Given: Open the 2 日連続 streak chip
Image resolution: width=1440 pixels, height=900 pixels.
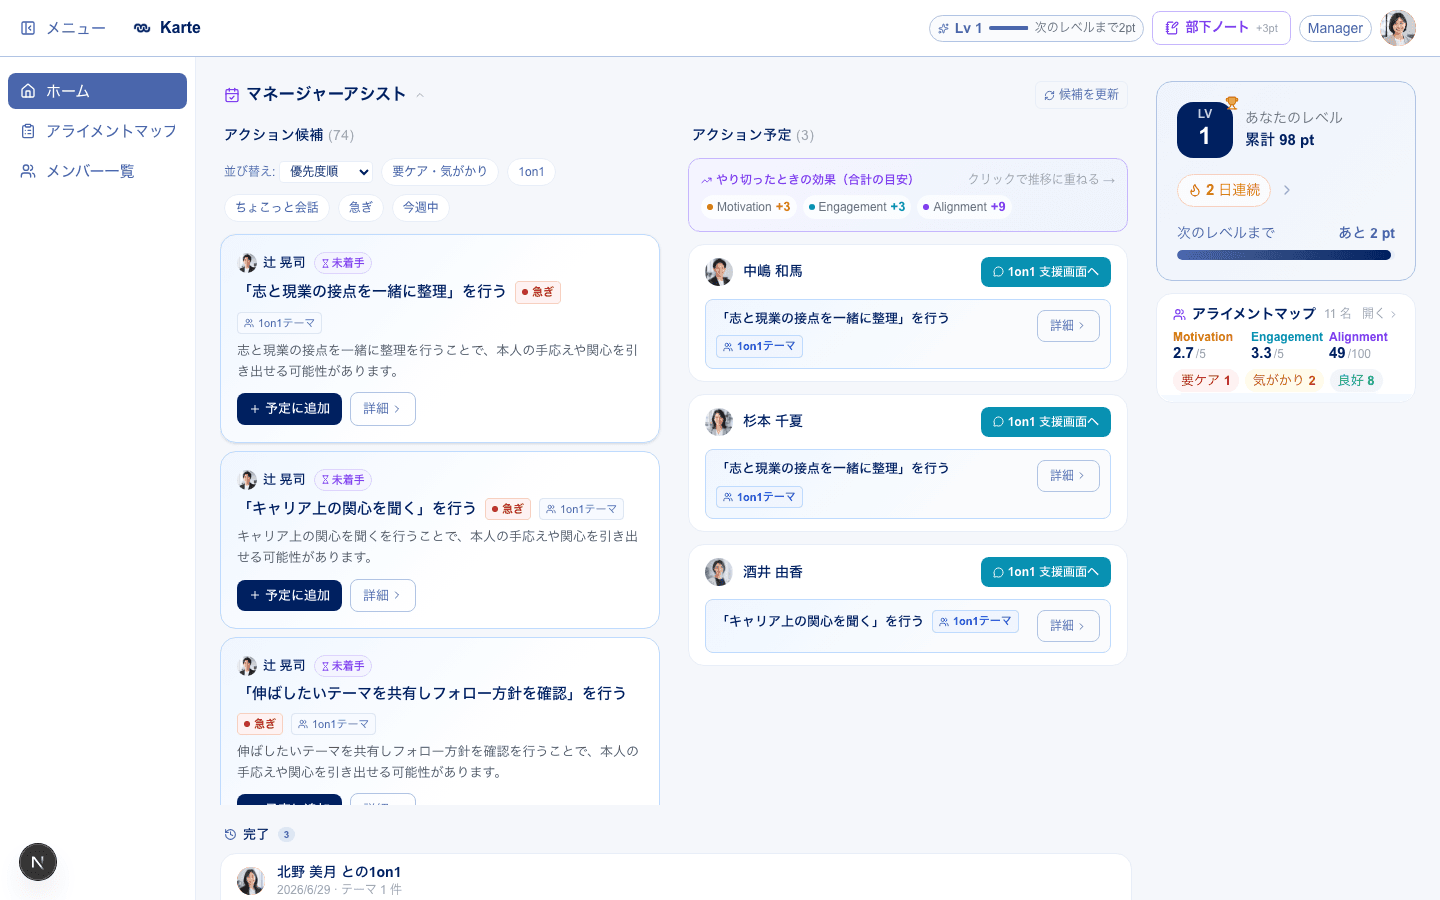Looking at the screenshot, I should [x=1224, y=190].
